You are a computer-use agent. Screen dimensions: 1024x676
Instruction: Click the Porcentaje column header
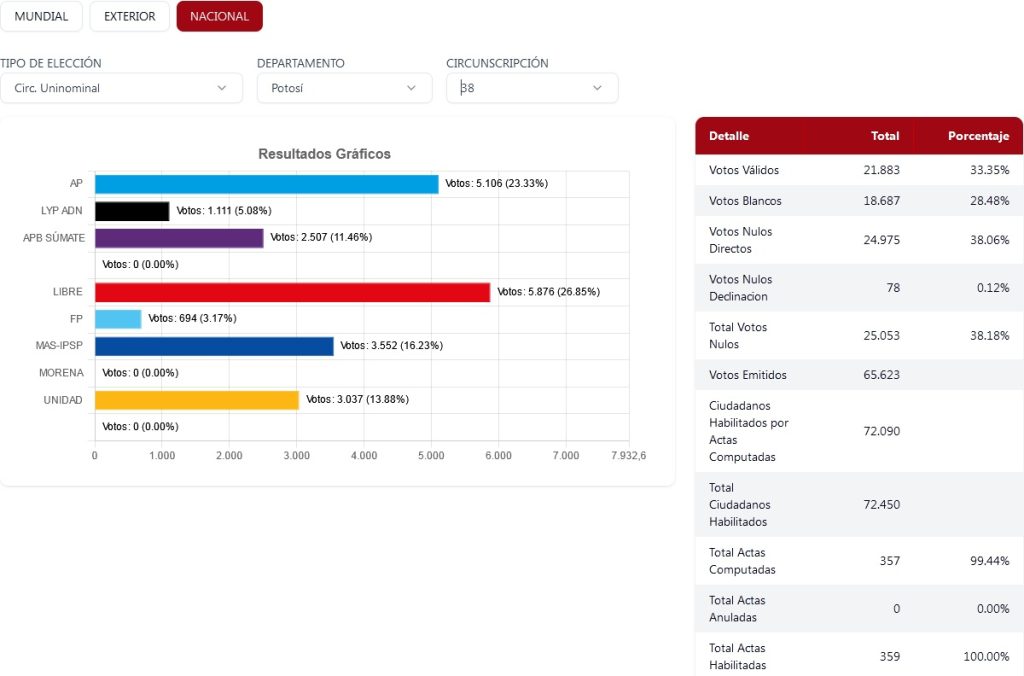pyautogui.click(x=978, y=136)
